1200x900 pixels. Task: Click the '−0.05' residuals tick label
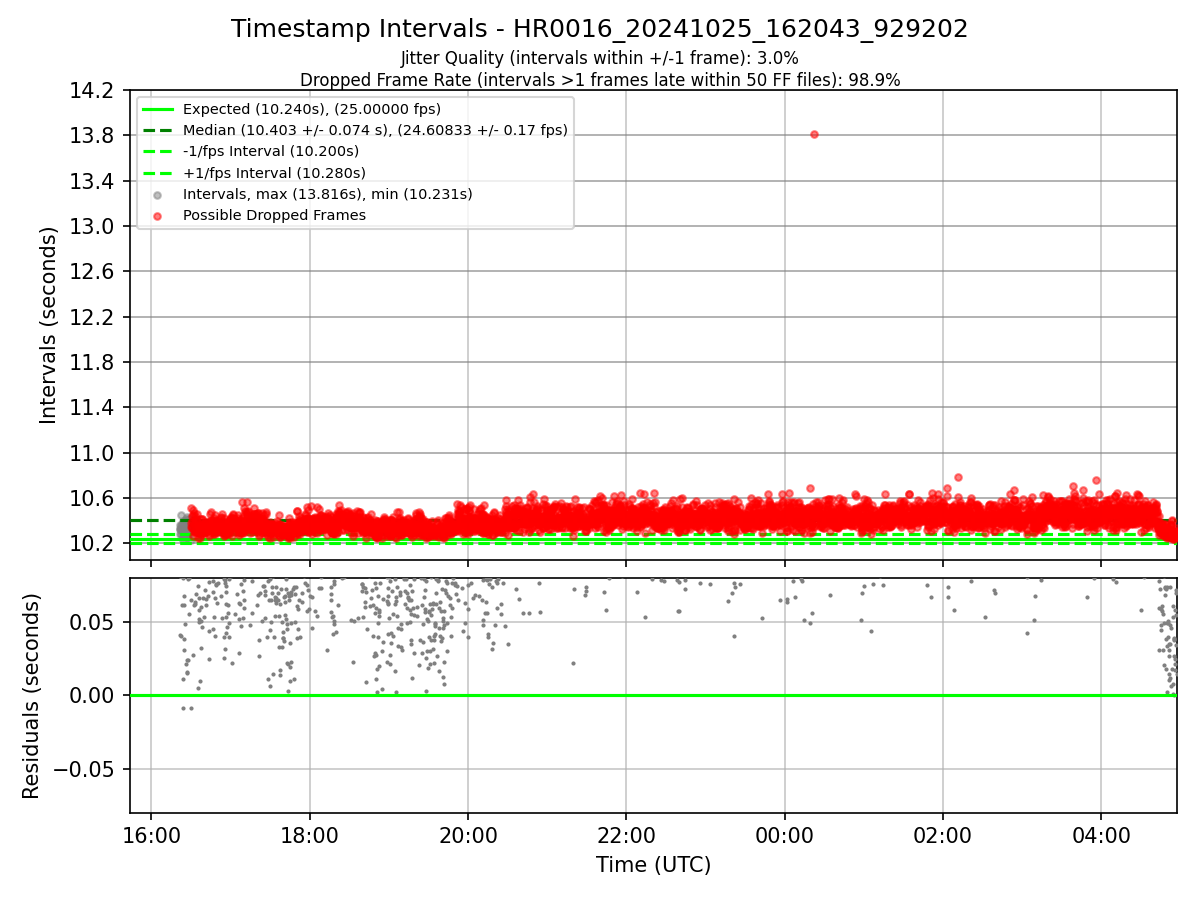pos(86,770)
